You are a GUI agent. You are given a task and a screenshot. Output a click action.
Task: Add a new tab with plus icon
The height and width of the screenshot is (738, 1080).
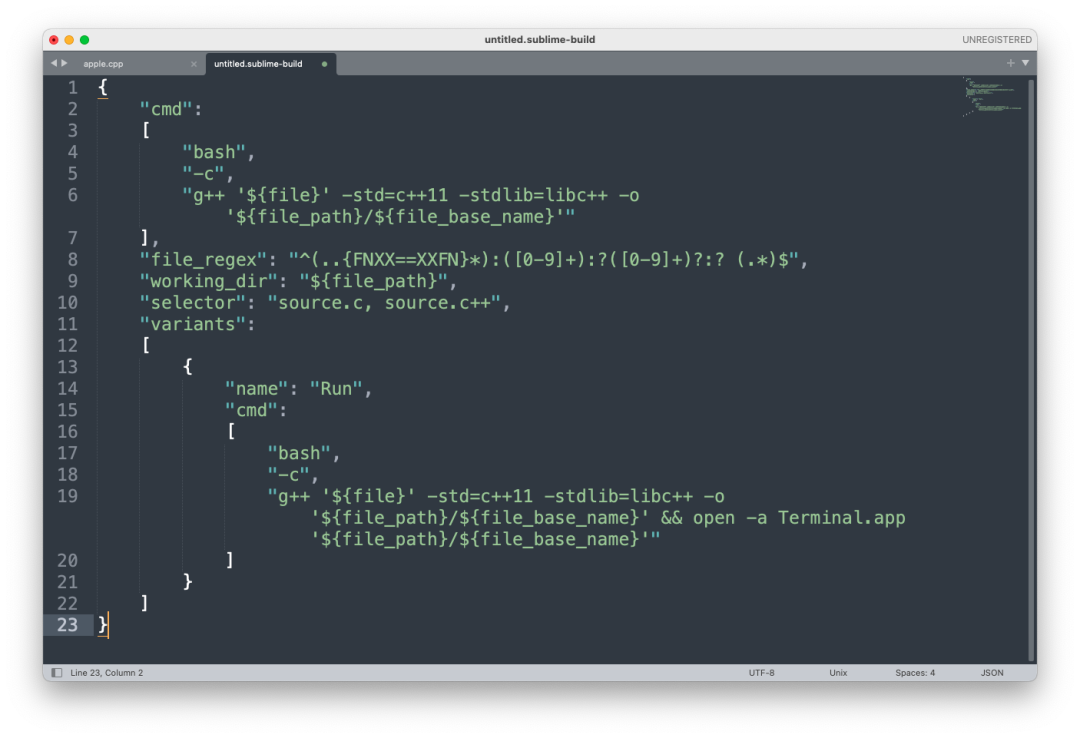(1010, 63)
